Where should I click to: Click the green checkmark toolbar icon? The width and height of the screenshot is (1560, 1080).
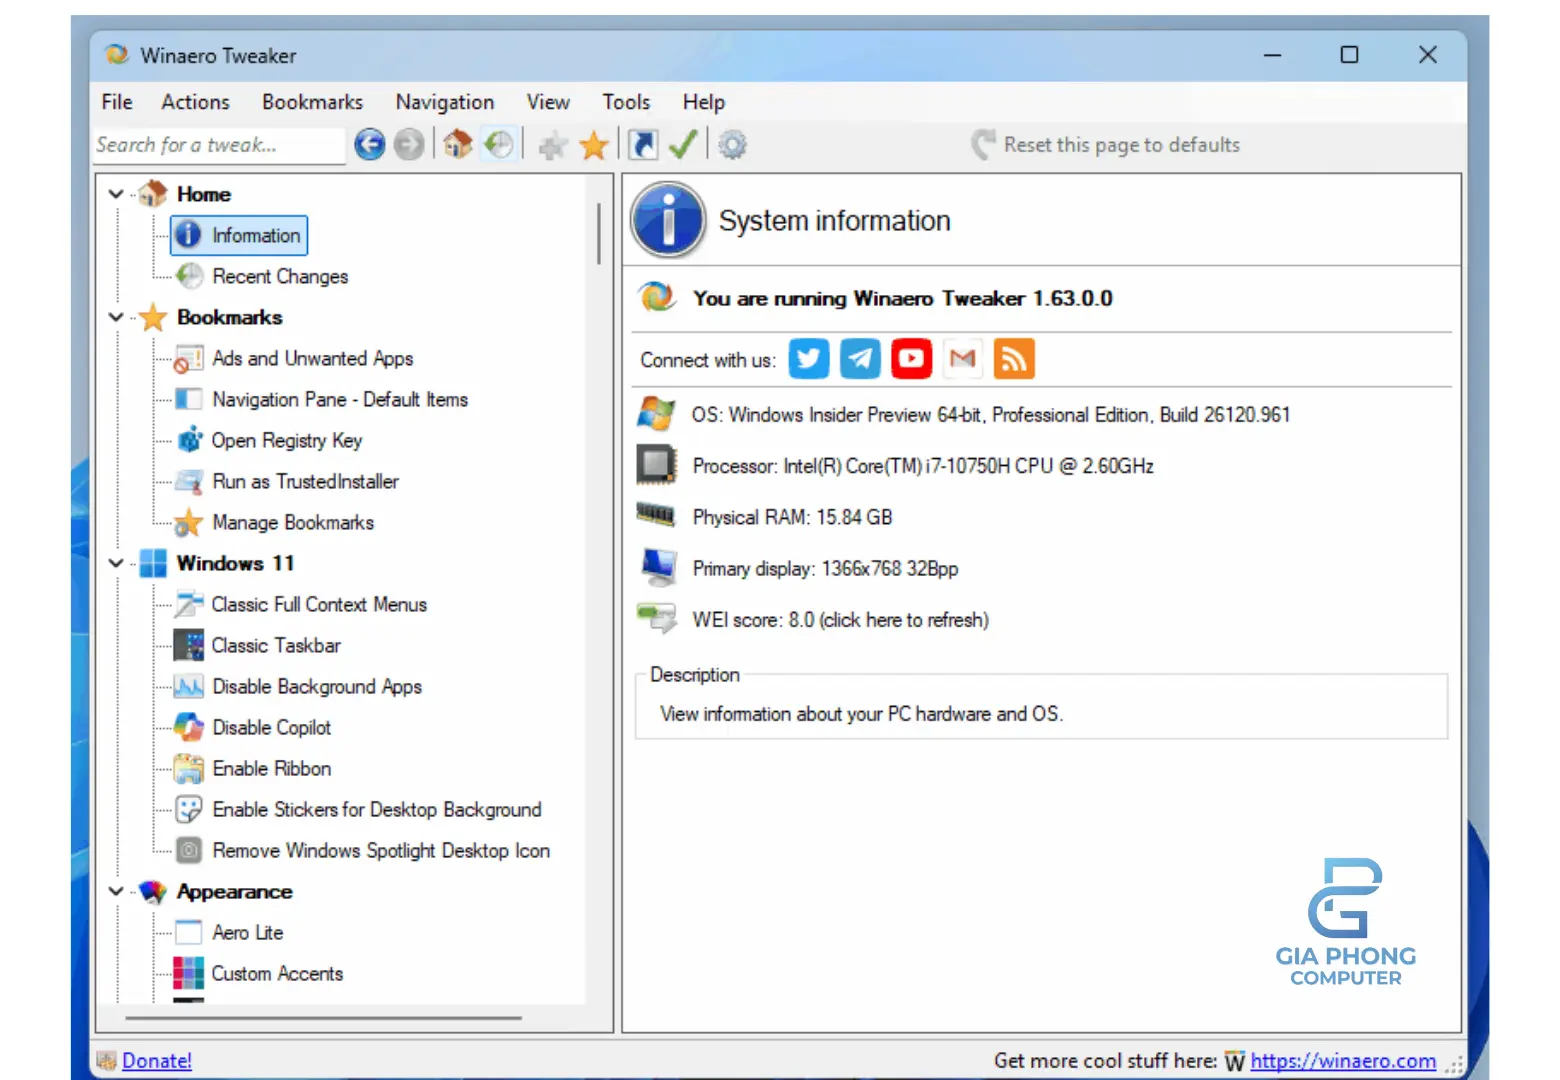tap(683, 144)
